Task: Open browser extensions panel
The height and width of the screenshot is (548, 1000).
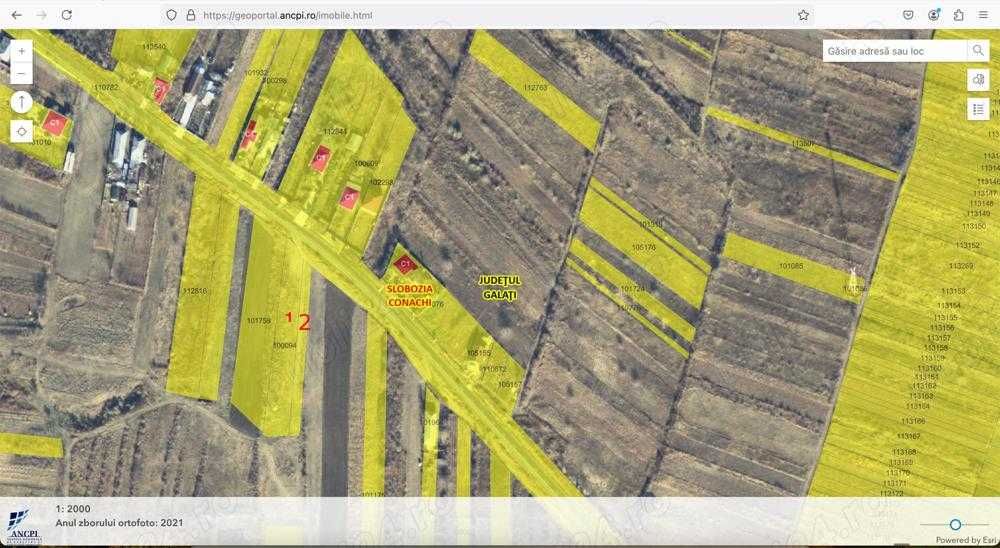Action: (959, 15)
